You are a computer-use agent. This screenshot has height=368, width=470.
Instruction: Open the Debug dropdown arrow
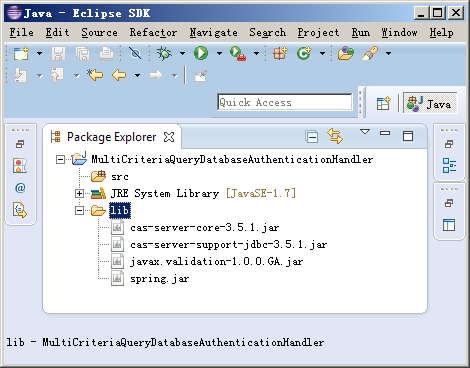tap(182, 53)
